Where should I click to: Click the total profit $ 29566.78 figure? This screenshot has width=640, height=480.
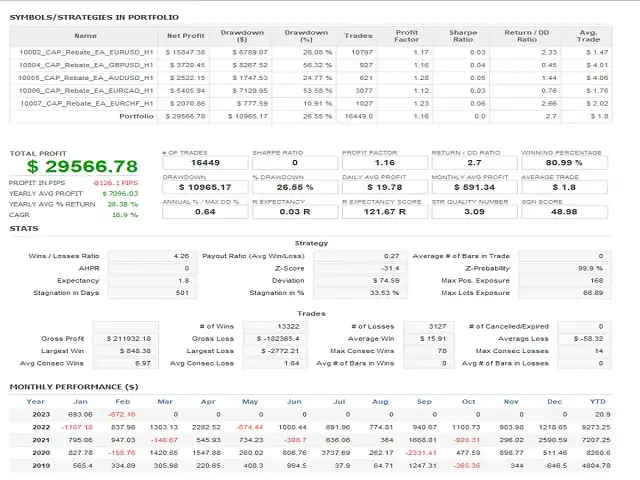coord(82,167)
